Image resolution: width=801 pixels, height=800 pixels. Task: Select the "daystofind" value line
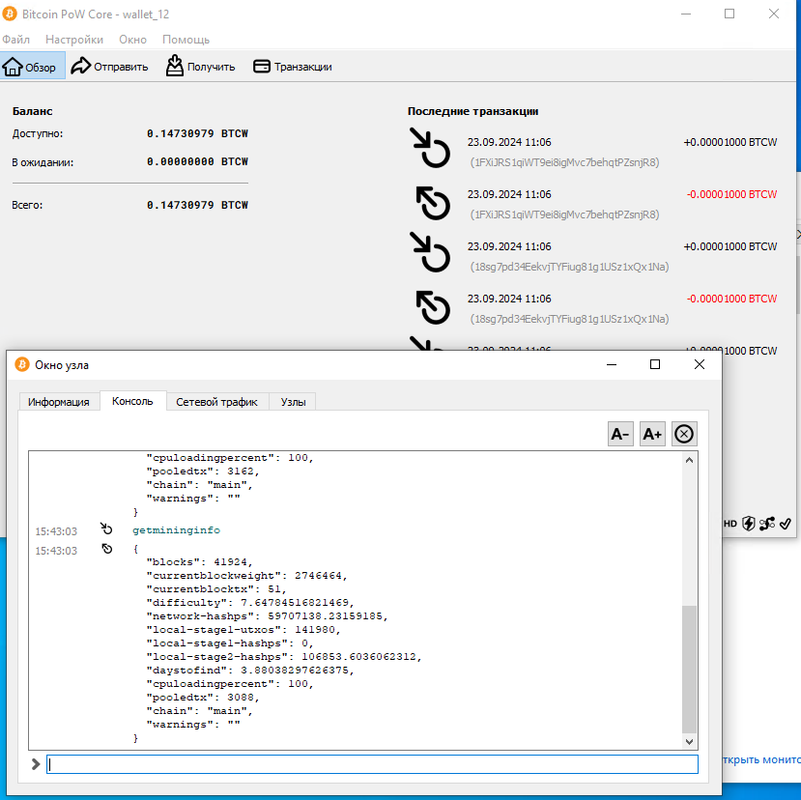pyautogui.click(x=250, y=670)
